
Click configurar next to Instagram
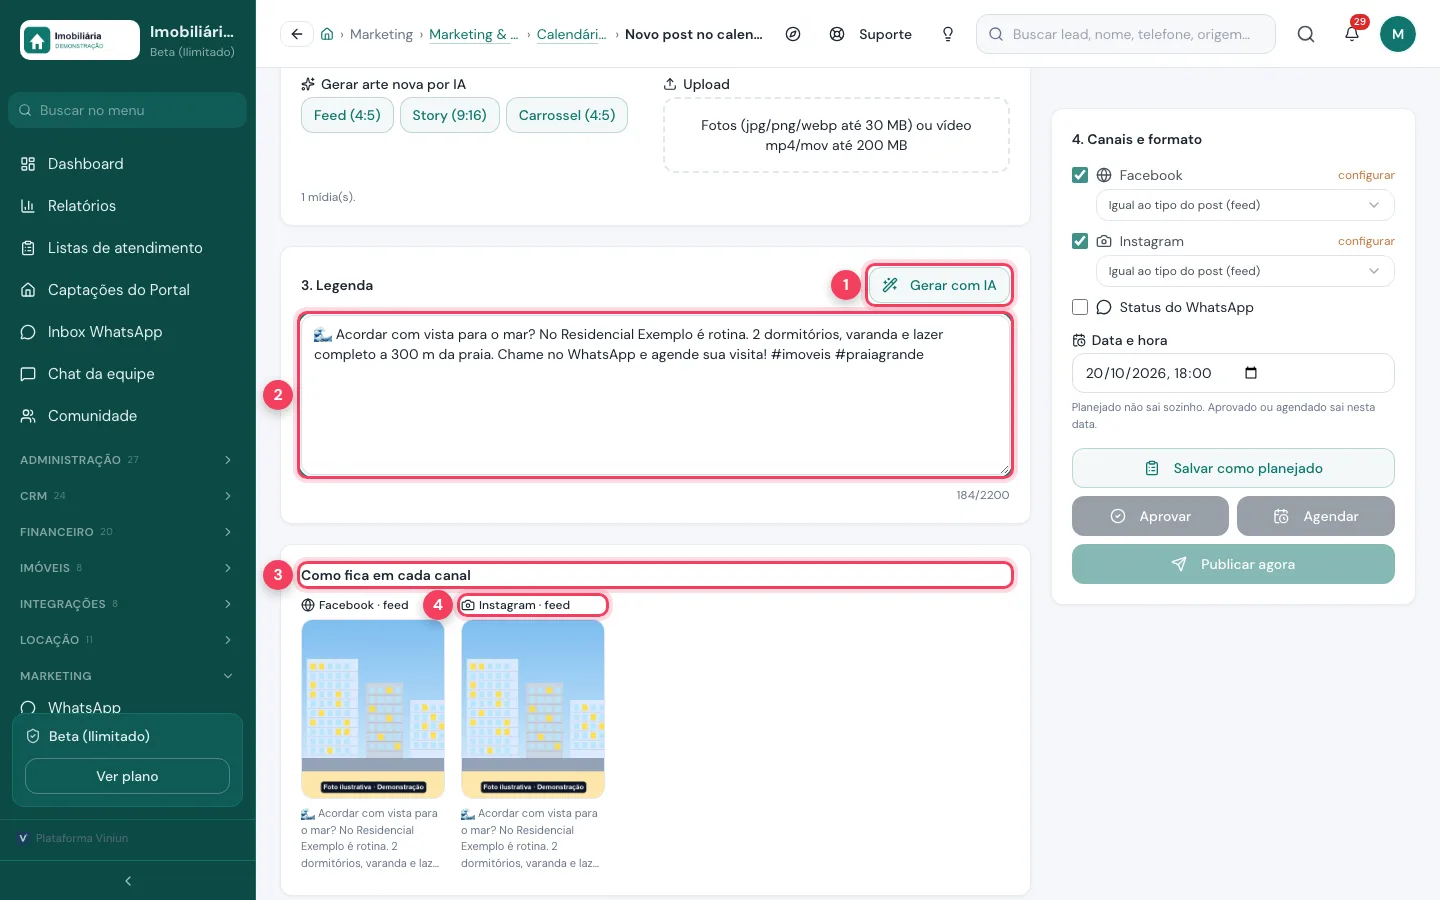[1366, 241]
